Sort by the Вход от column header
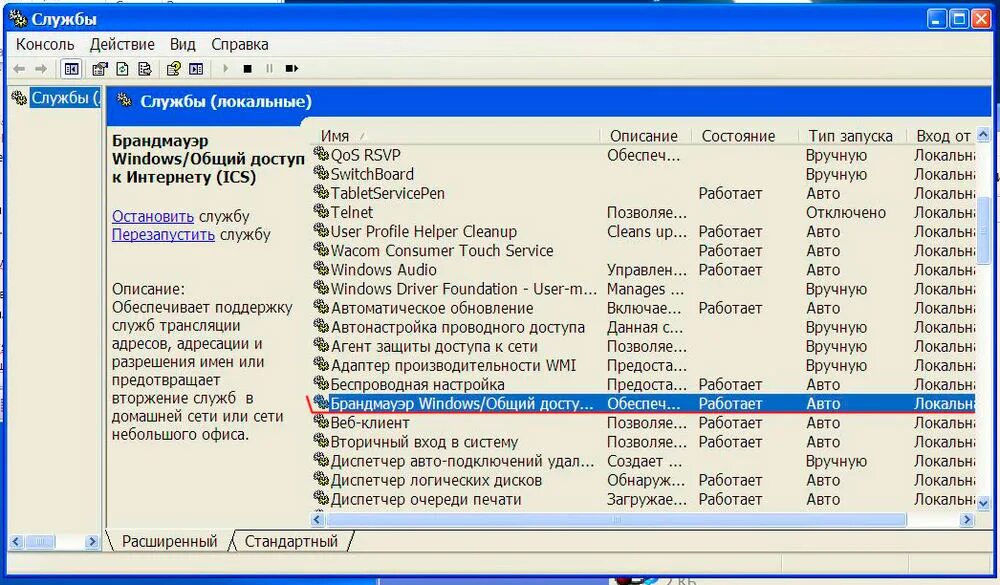The image size is (1000, 585). pyautogui.click(x=943, y=136)
